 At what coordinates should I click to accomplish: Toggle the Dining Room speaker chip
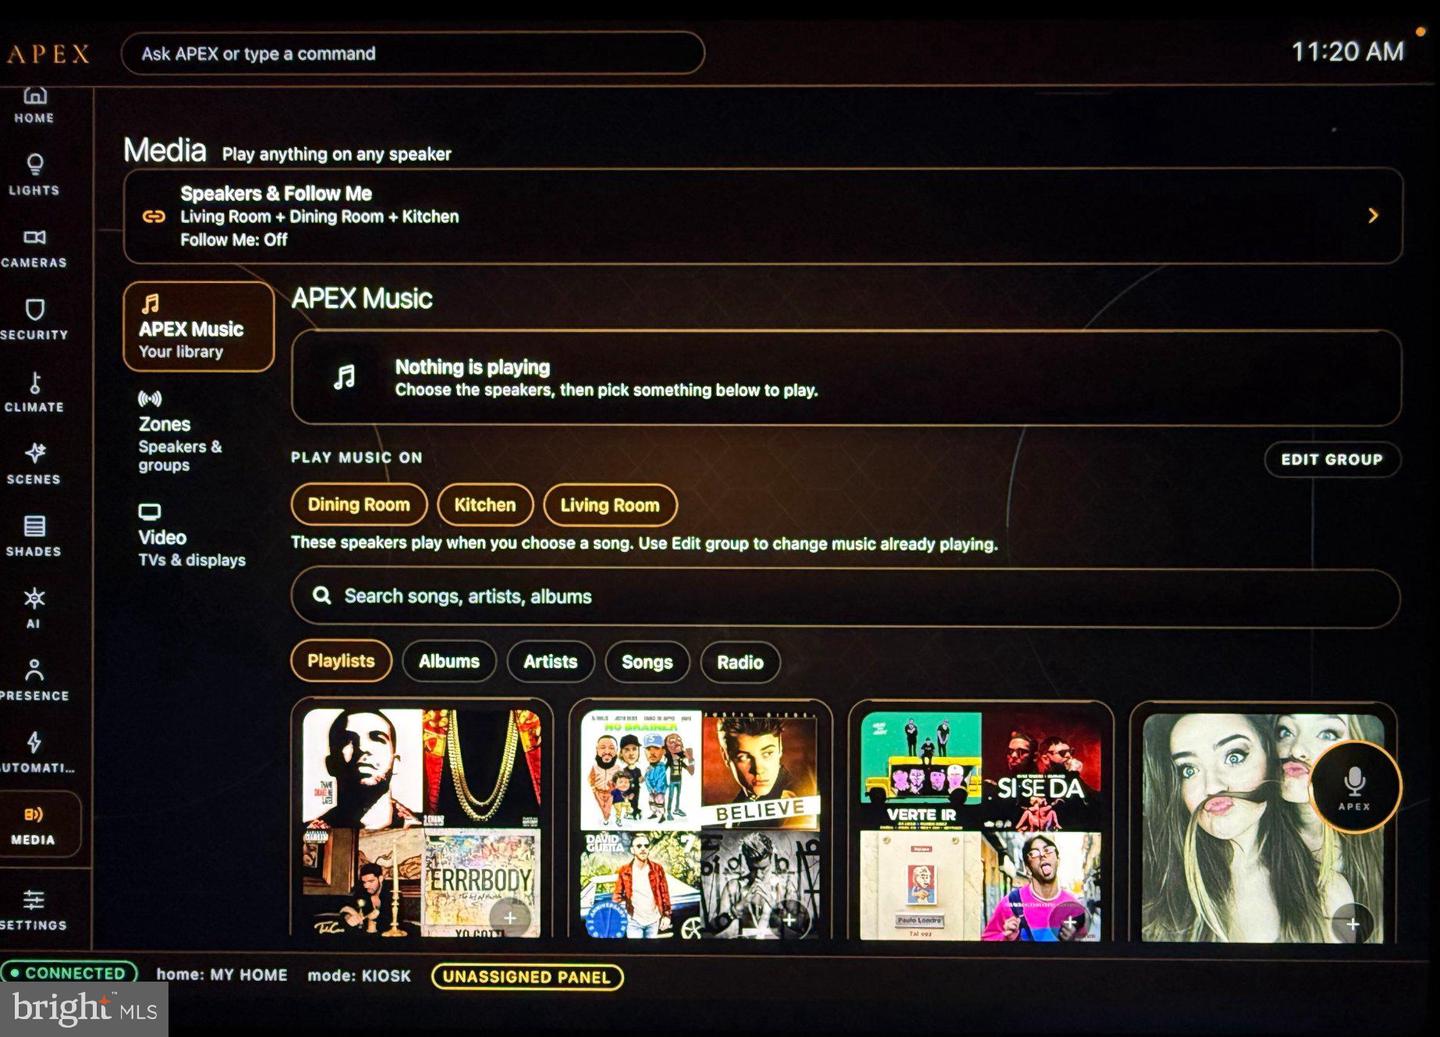tap(359, 505)
